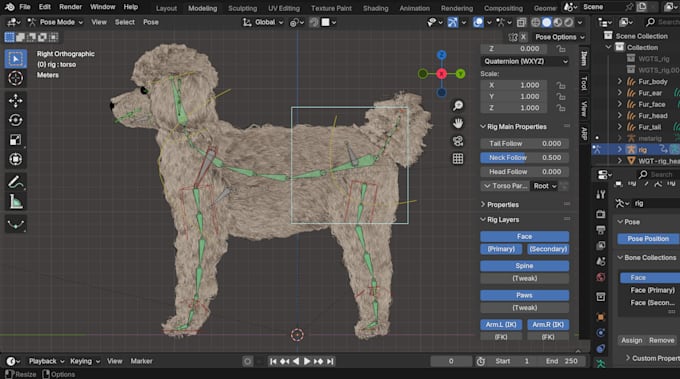This screenshot has width=680, height=379.
Task: Click the viewport zoom magnifier icon
Action: (458, 105)
